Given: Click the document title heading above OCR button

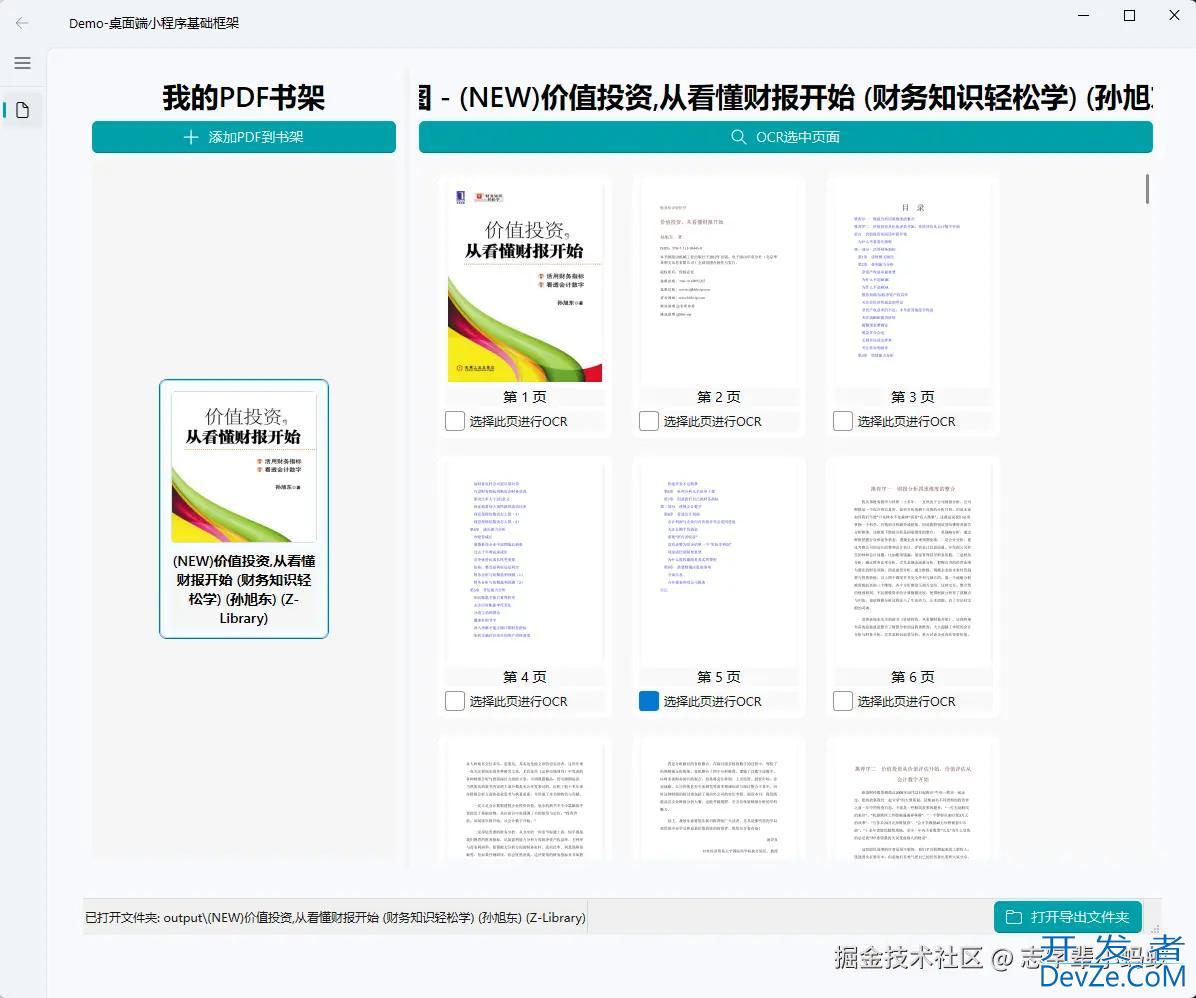Looking at the screenshot, I should point(786,98).
